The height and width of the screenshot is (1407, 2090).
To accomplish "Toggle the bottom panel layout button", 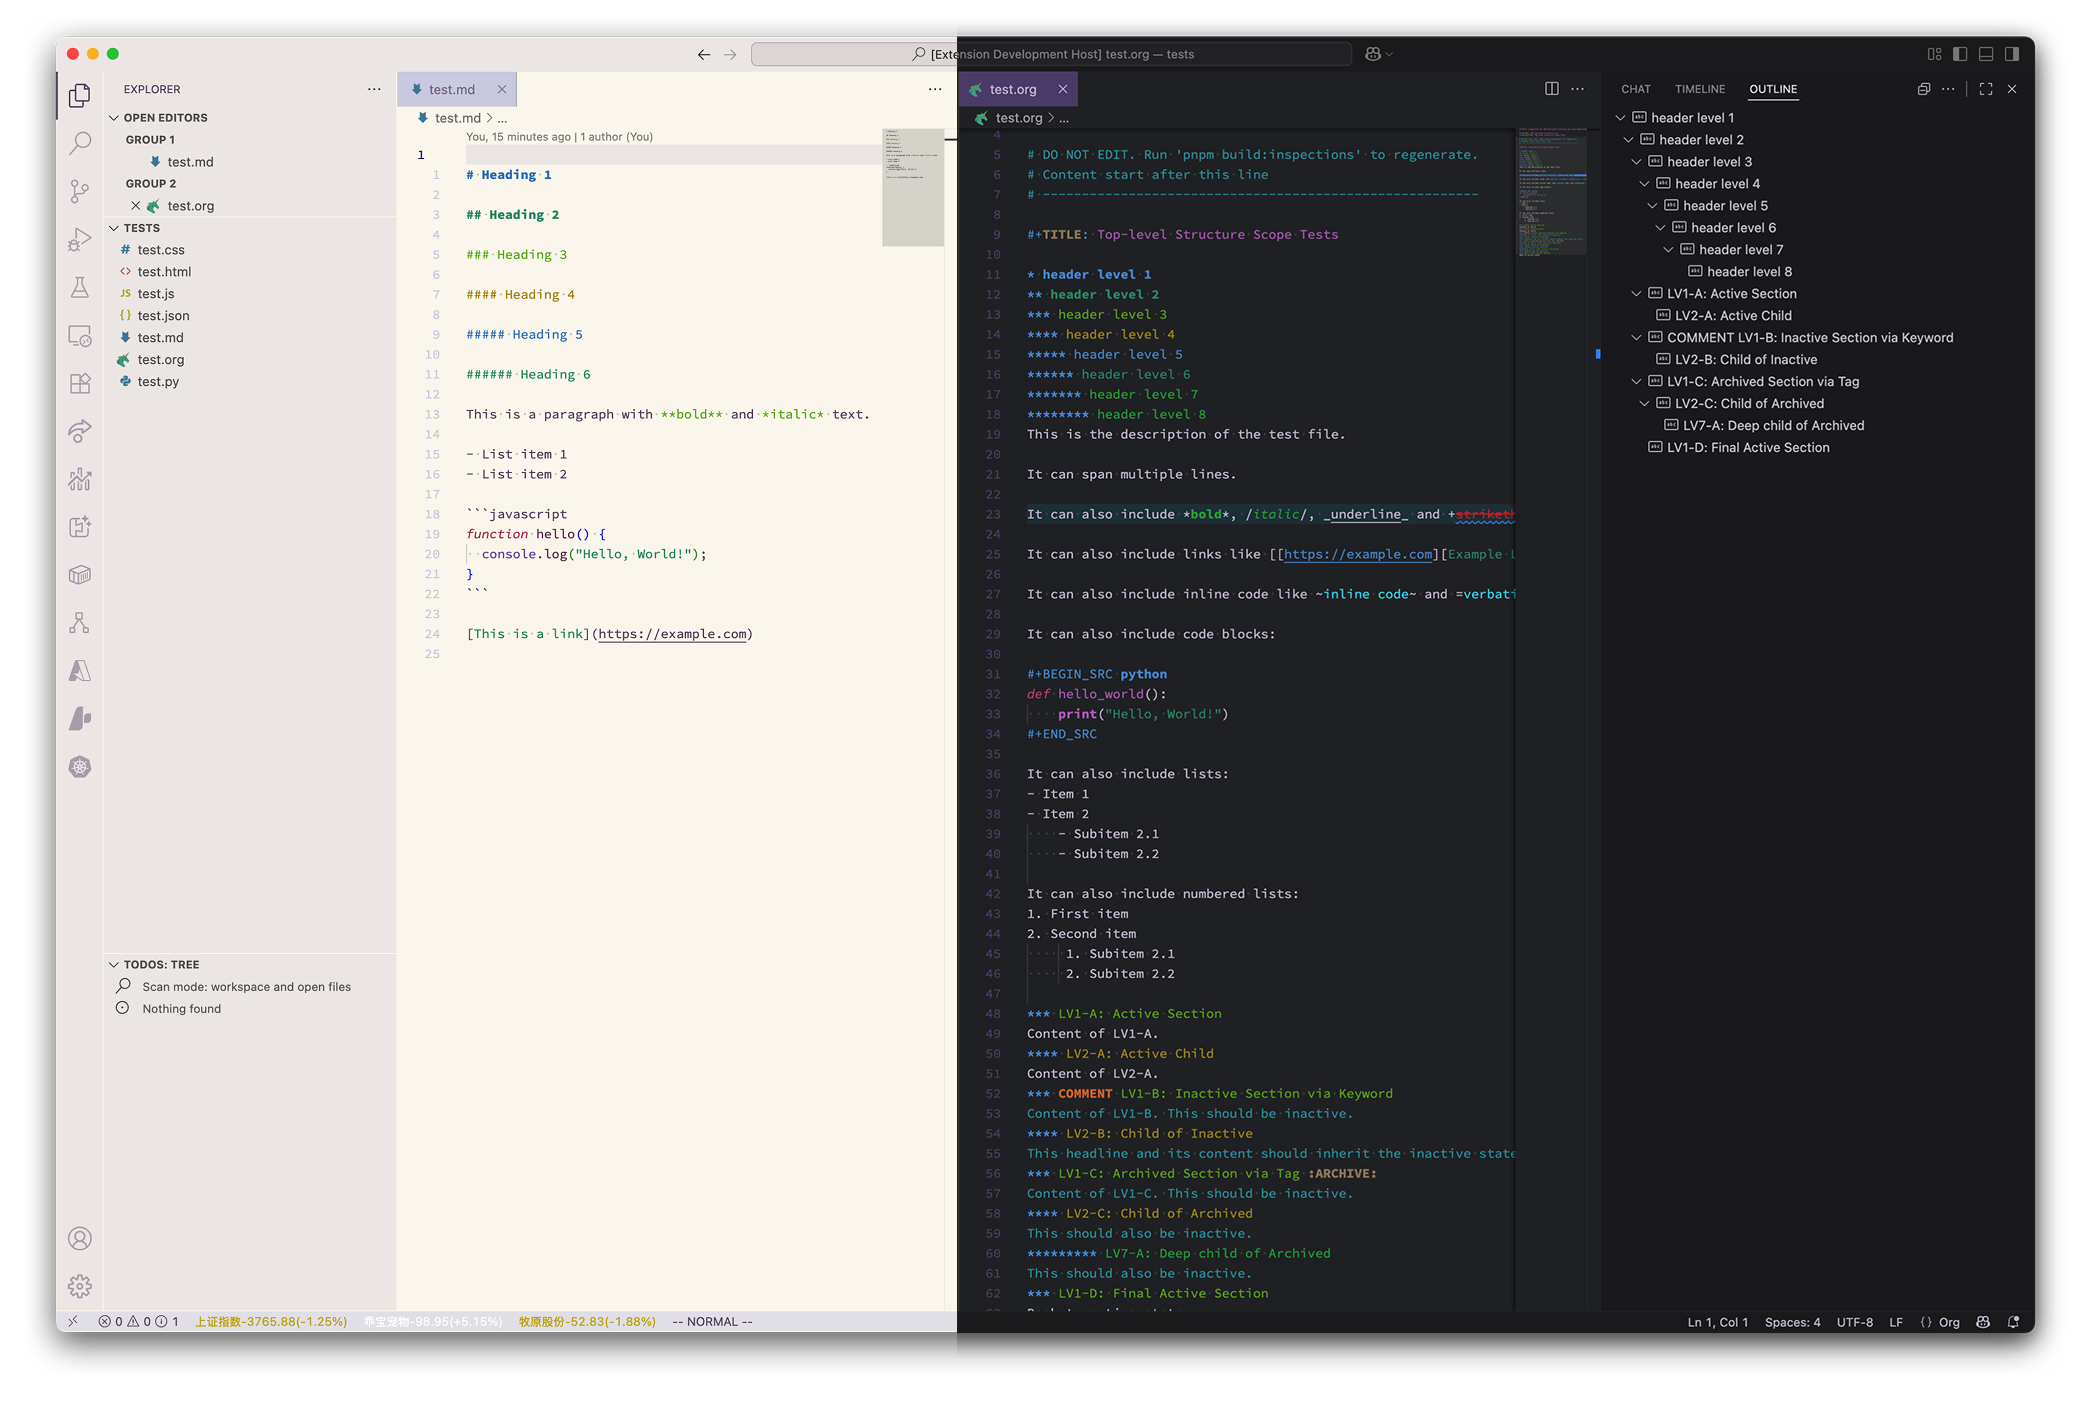I will [1986, 54].
